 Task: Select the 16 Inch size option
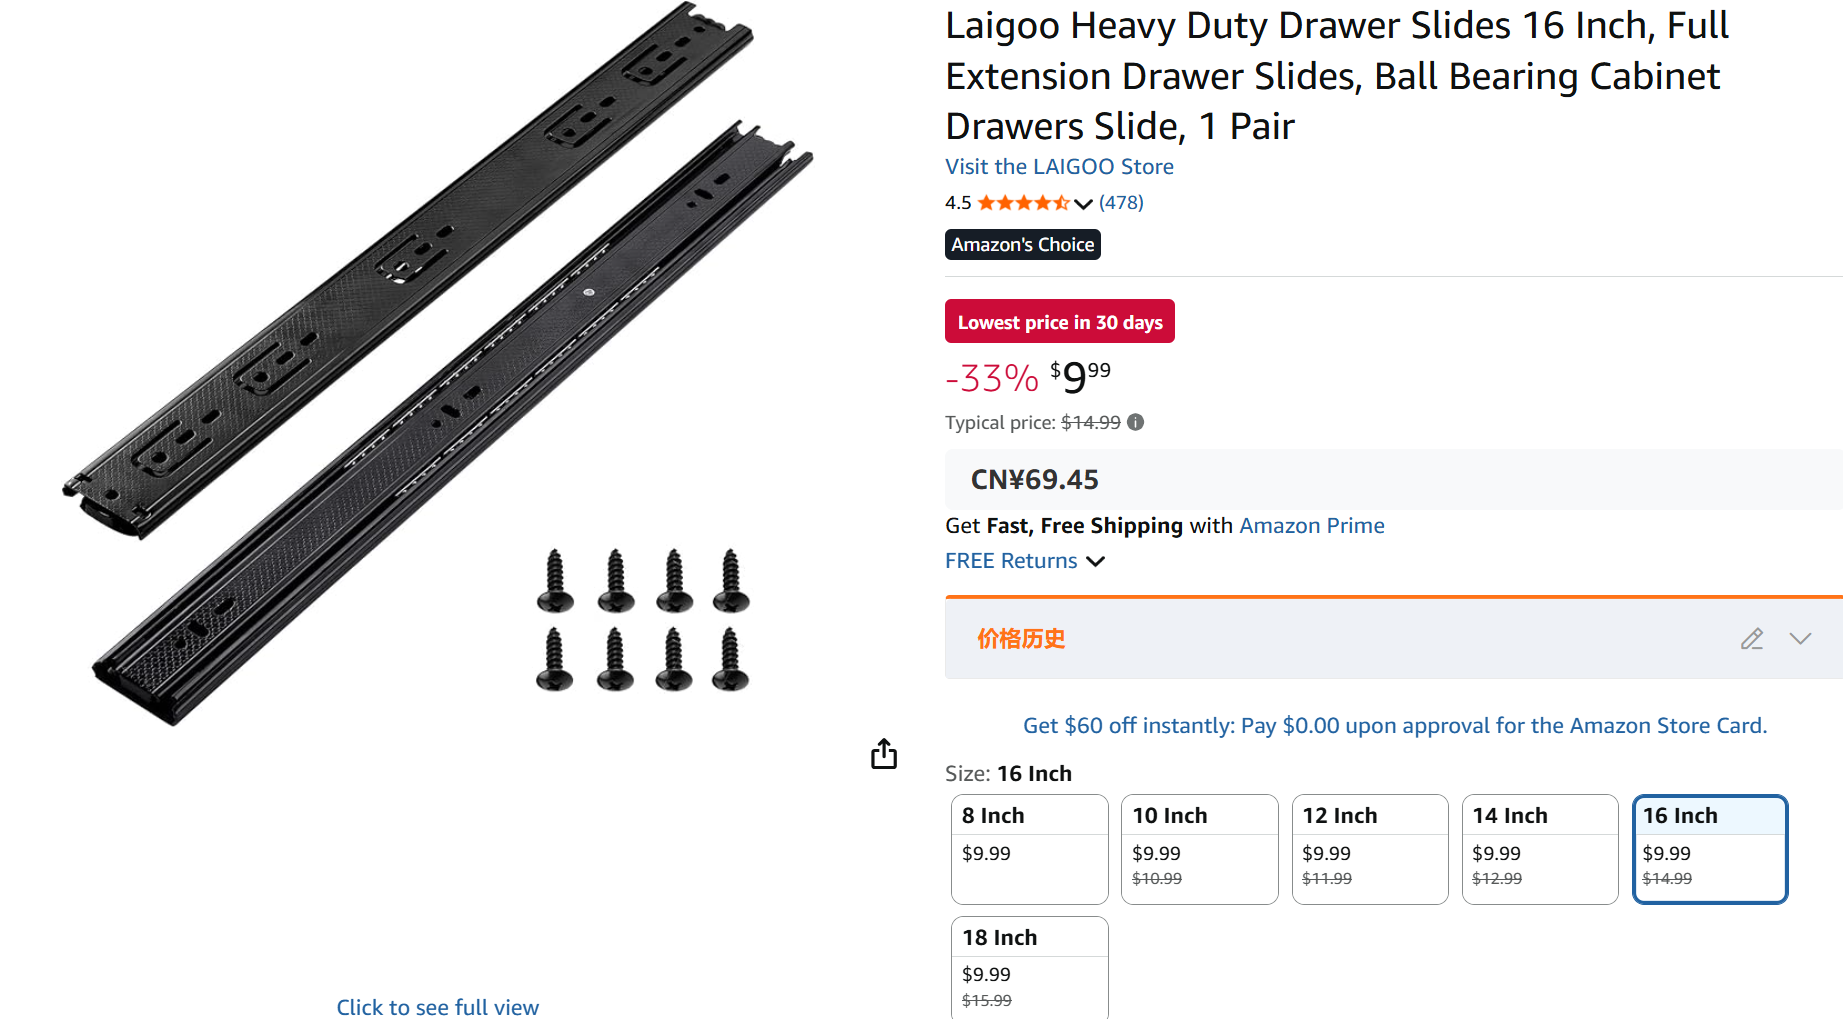[1709, 849]
